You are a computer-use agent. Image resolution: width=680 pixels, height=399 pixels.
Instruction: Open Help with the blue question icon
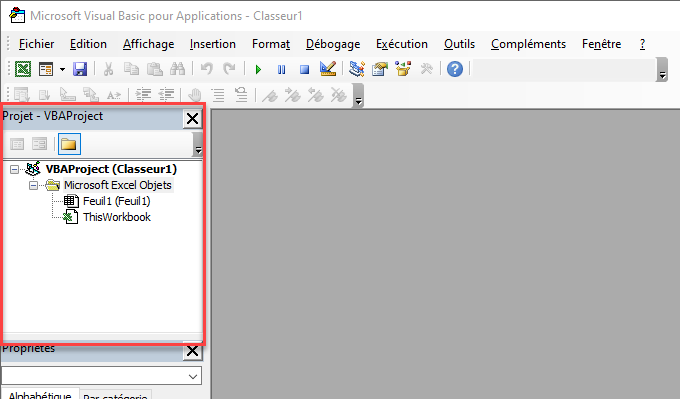(x=455, y=69)
